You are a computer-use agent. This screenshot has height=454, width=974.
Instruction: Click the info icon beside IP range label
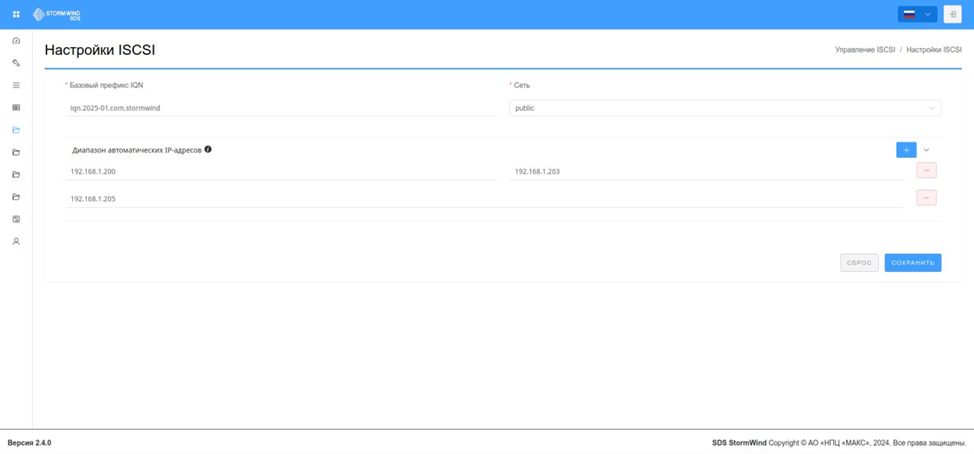pyautogui.click(x=208, y=149)
